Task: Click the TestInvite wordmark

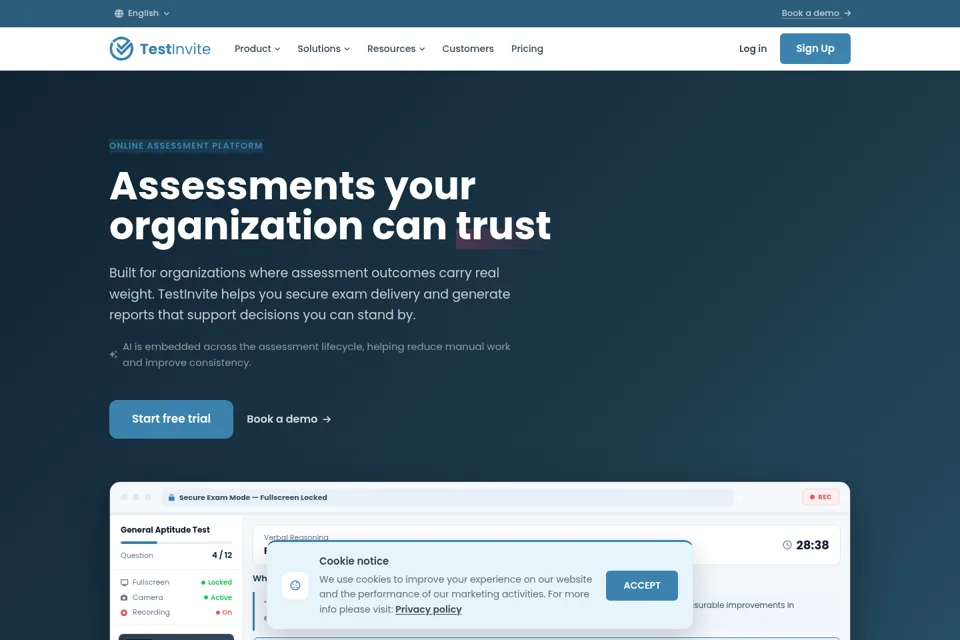Action: 175,49
